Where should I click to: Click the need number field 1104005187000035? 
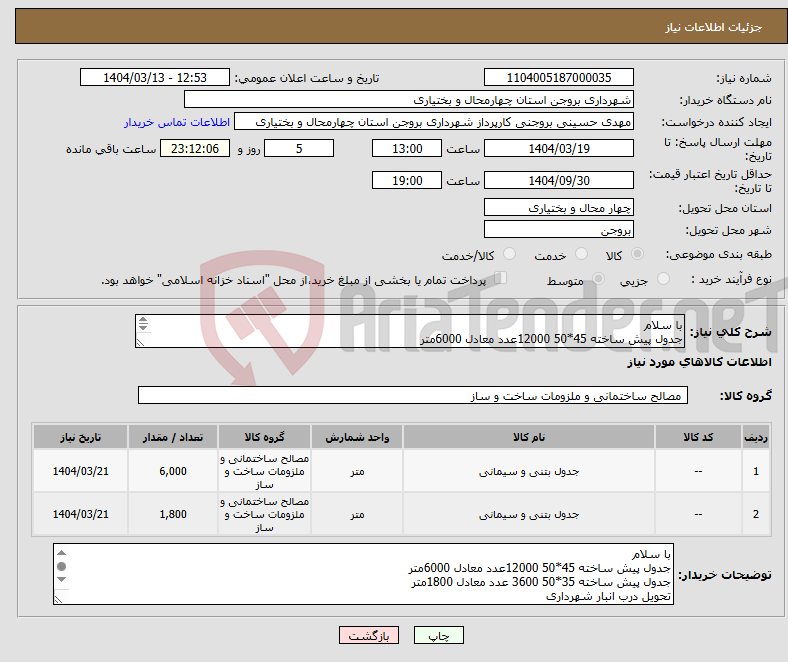click(x=559, y=78)
